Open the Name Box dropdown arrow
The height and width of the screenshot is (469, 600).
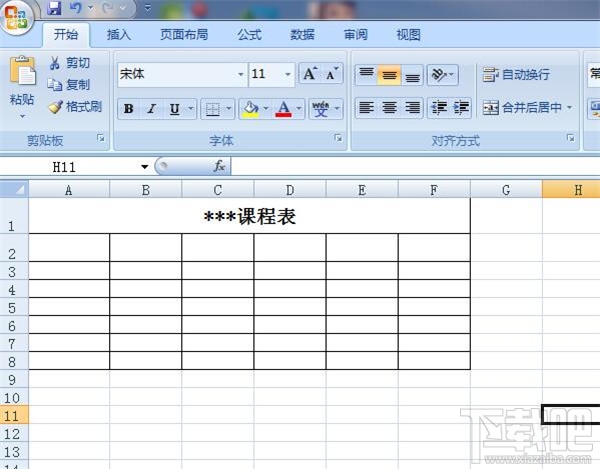(144, 167)
